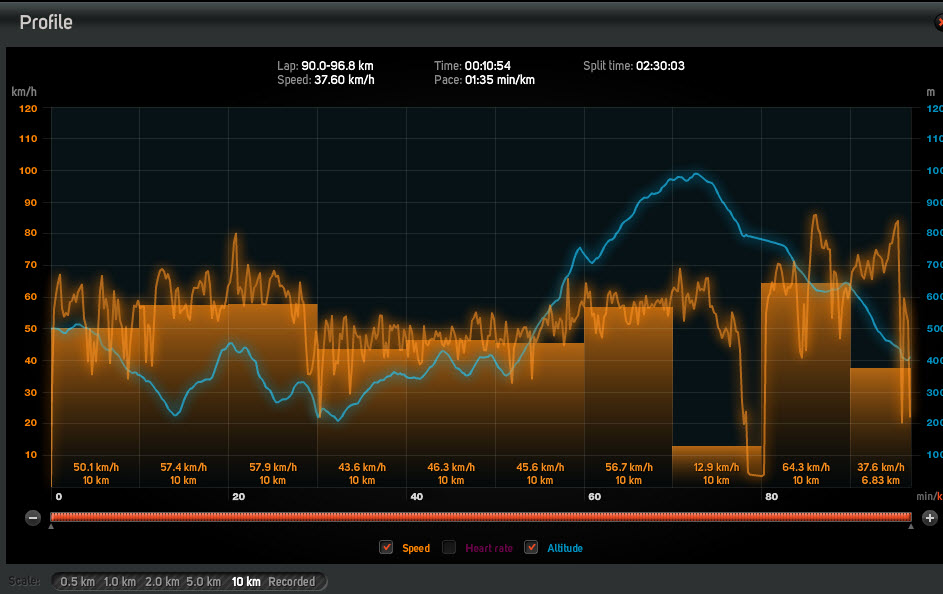Image resolution: width=943 pixels, height=594 pixels.
Task: Click the plus zoom-in icon
Action: pyautogui.click(x=930, y=518)
